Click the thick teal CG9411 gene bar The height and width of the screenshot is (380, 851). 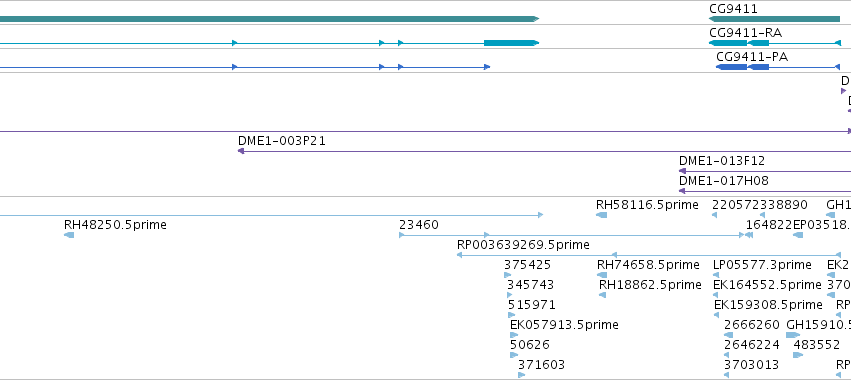coord(774,19)
